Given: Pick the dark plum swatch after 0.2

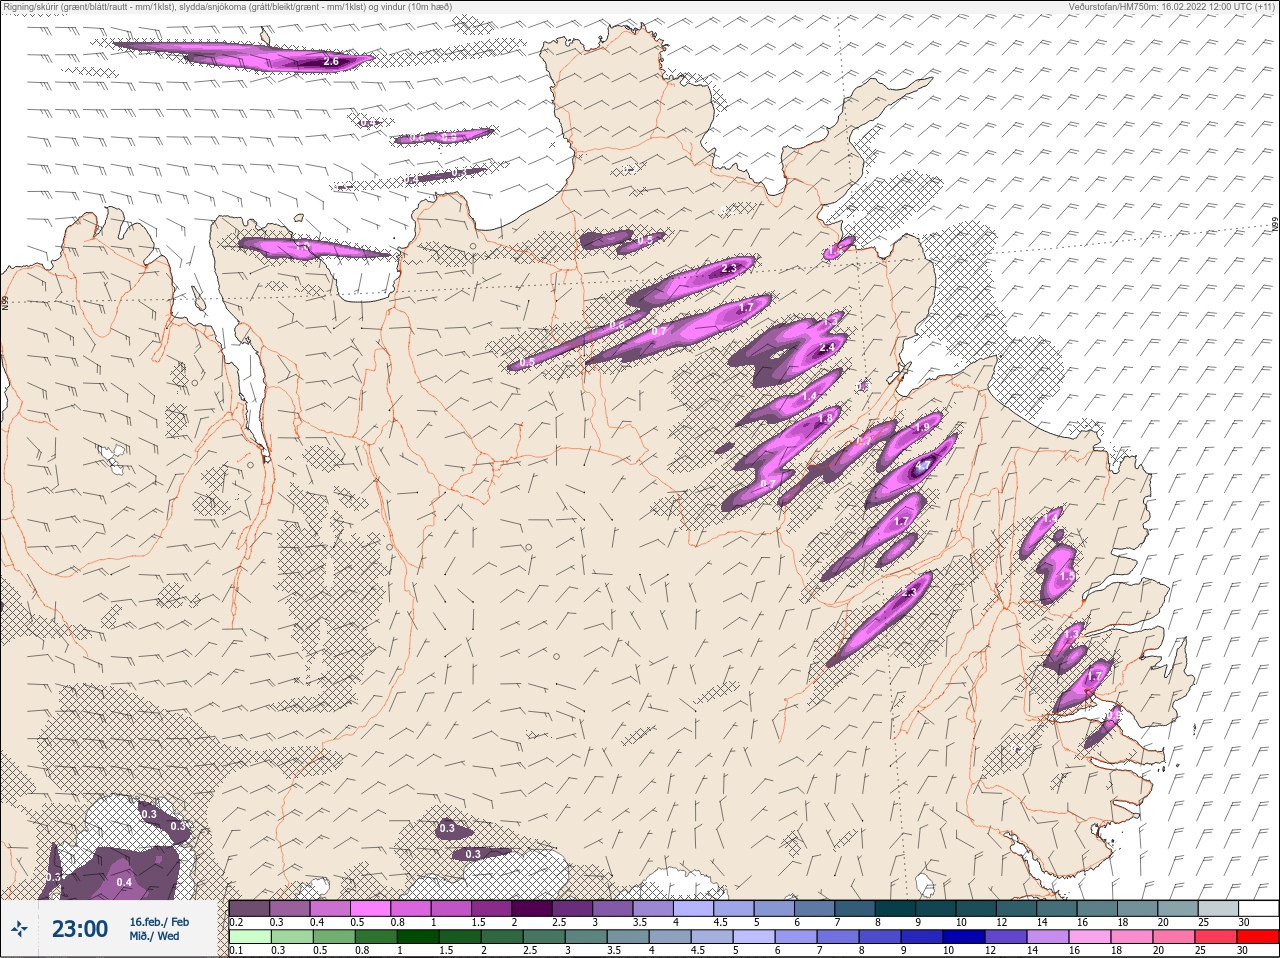Looking at the screenshot, I should click(x=249, y=908).
